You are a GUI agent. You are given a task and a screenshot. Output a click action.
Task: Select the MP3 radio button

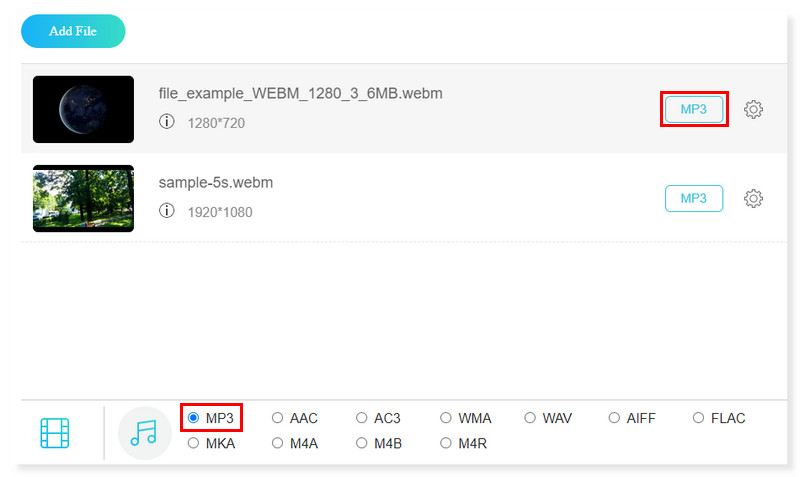click(x=193, y=418)
